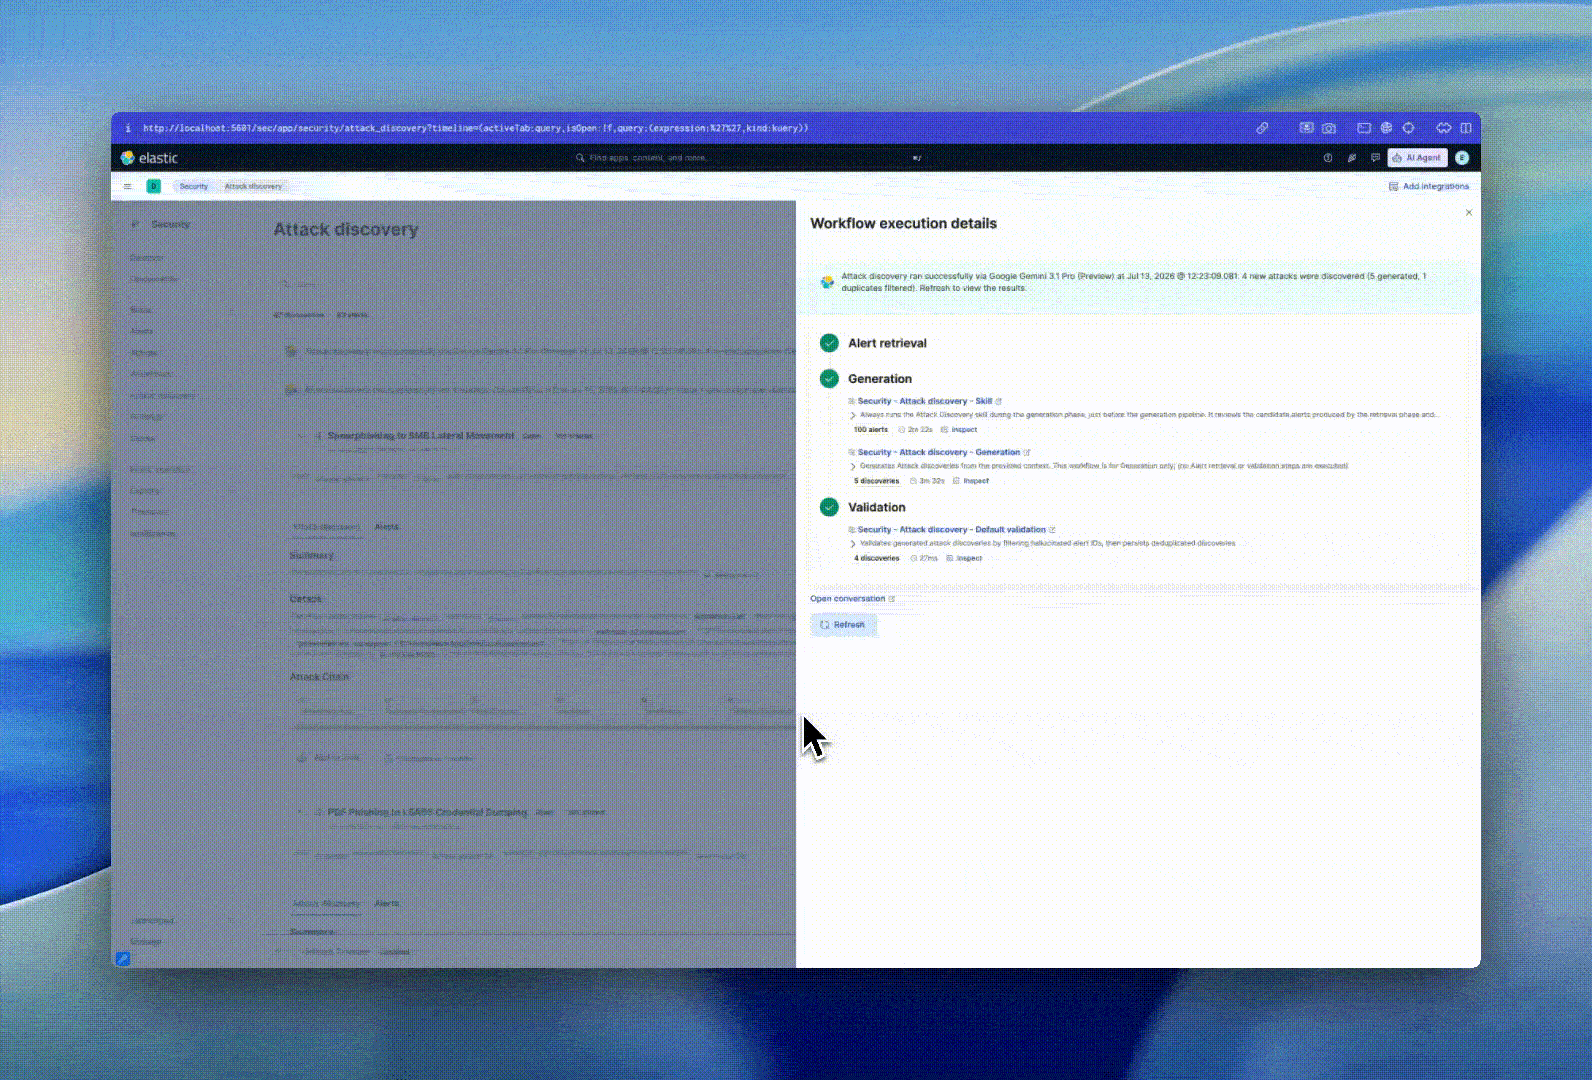
Task: Click the URL address bar
Action: (475, 128)
